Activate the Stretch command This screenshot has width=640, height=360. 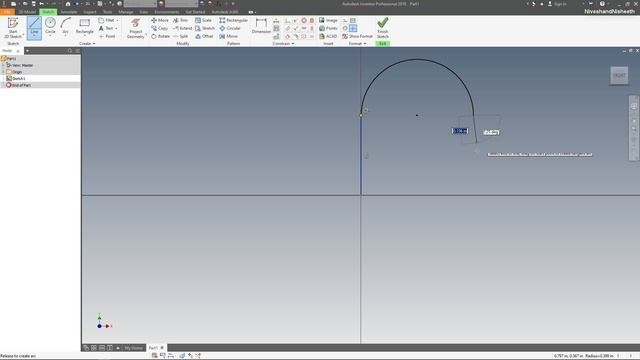(x=205, y=28)
